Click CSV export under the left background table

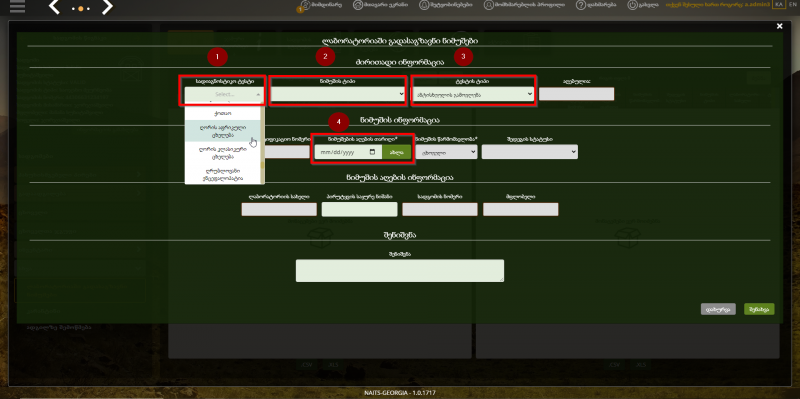[307, 365]
